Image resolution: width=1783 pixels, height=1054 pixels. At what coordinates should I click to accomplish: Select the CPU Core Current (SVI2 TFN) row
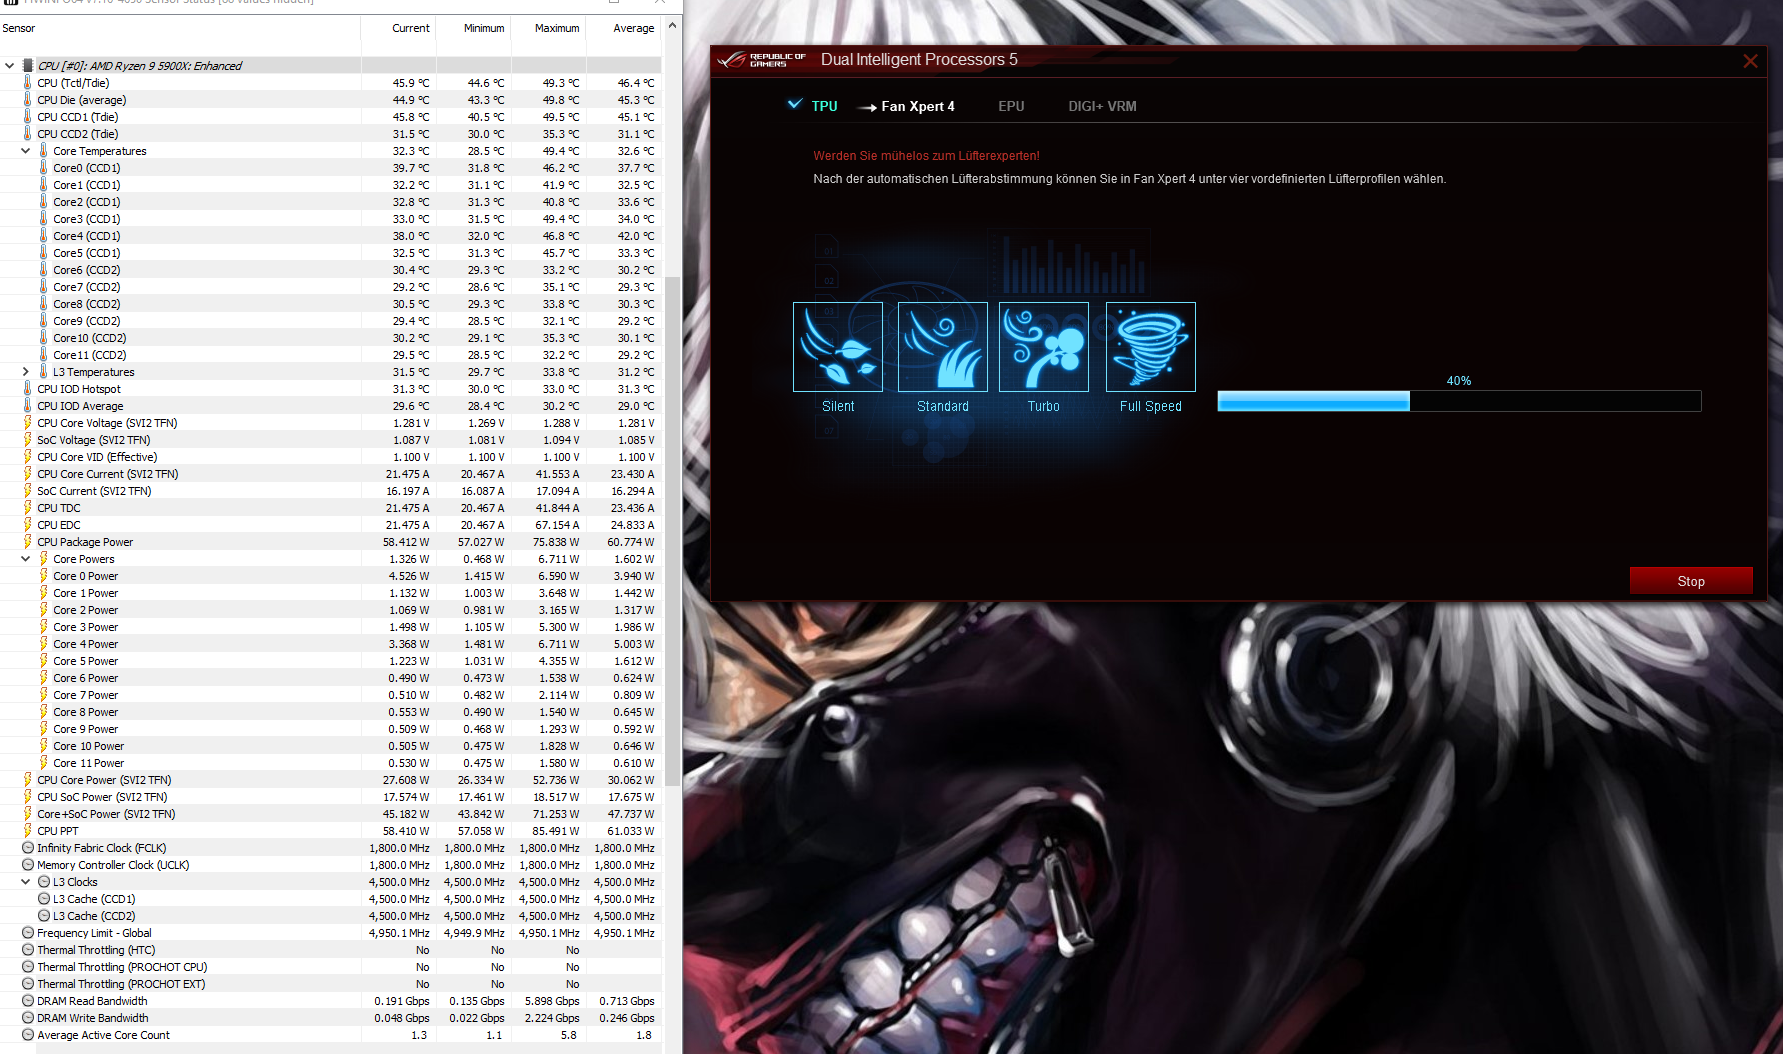click(330, 474)
